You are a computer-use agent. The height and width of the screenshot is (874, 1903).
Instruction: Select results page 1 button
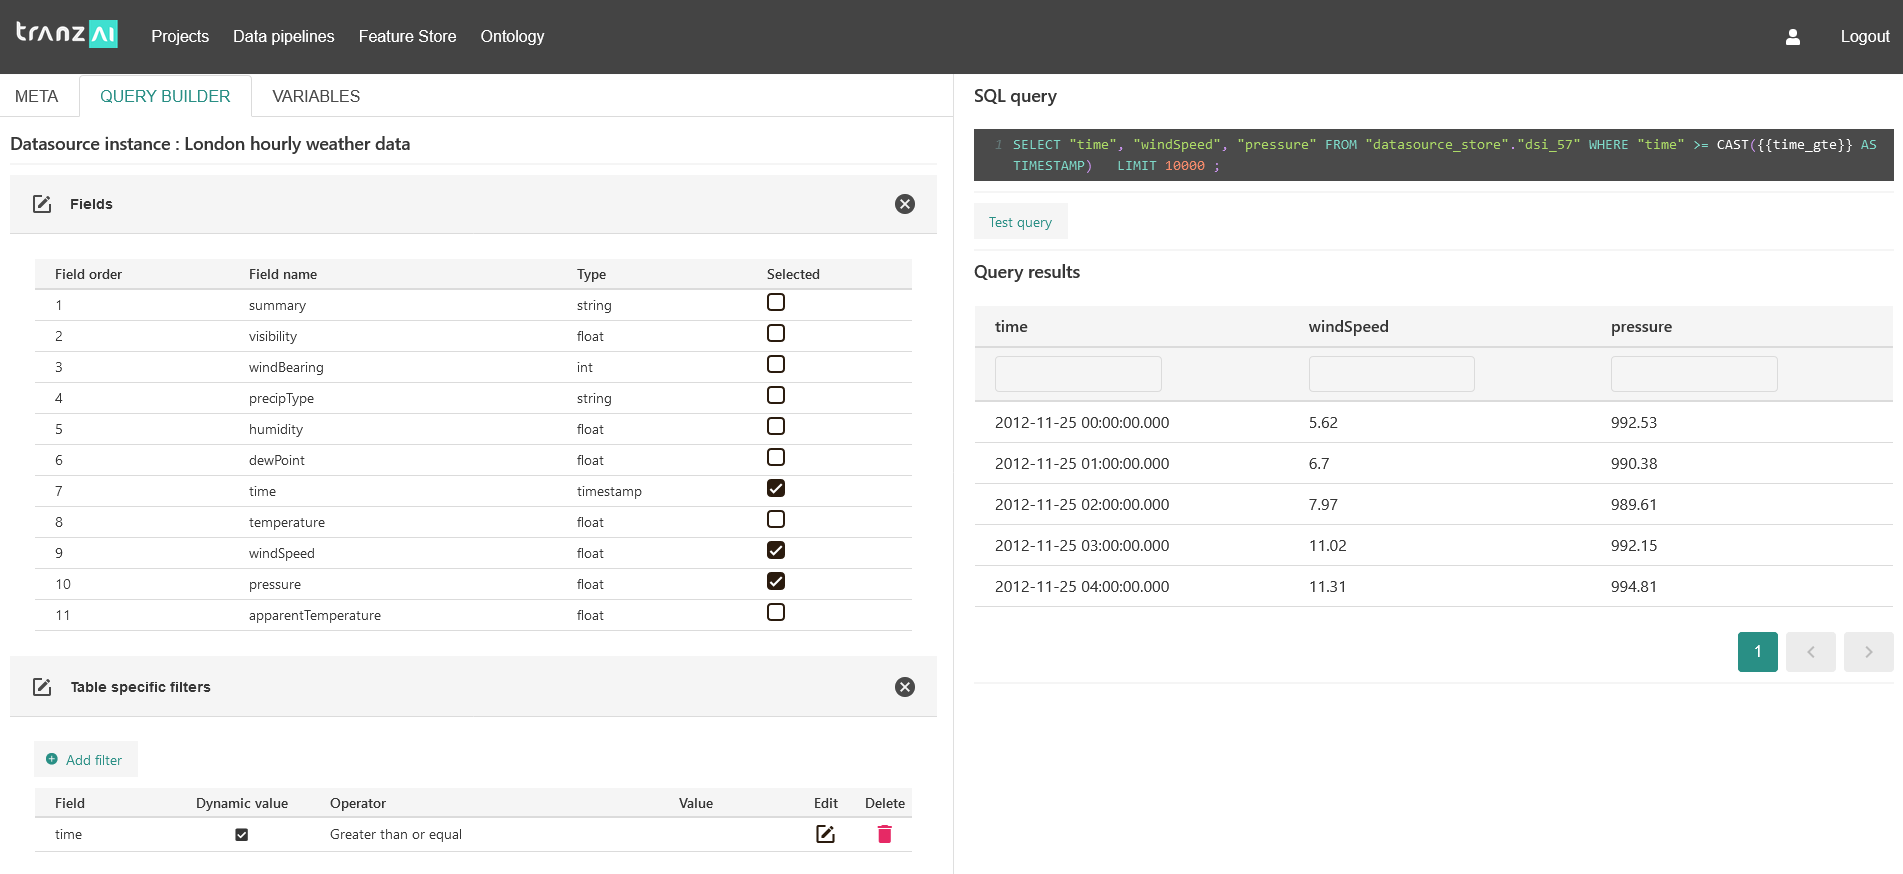click(1757, 652)
